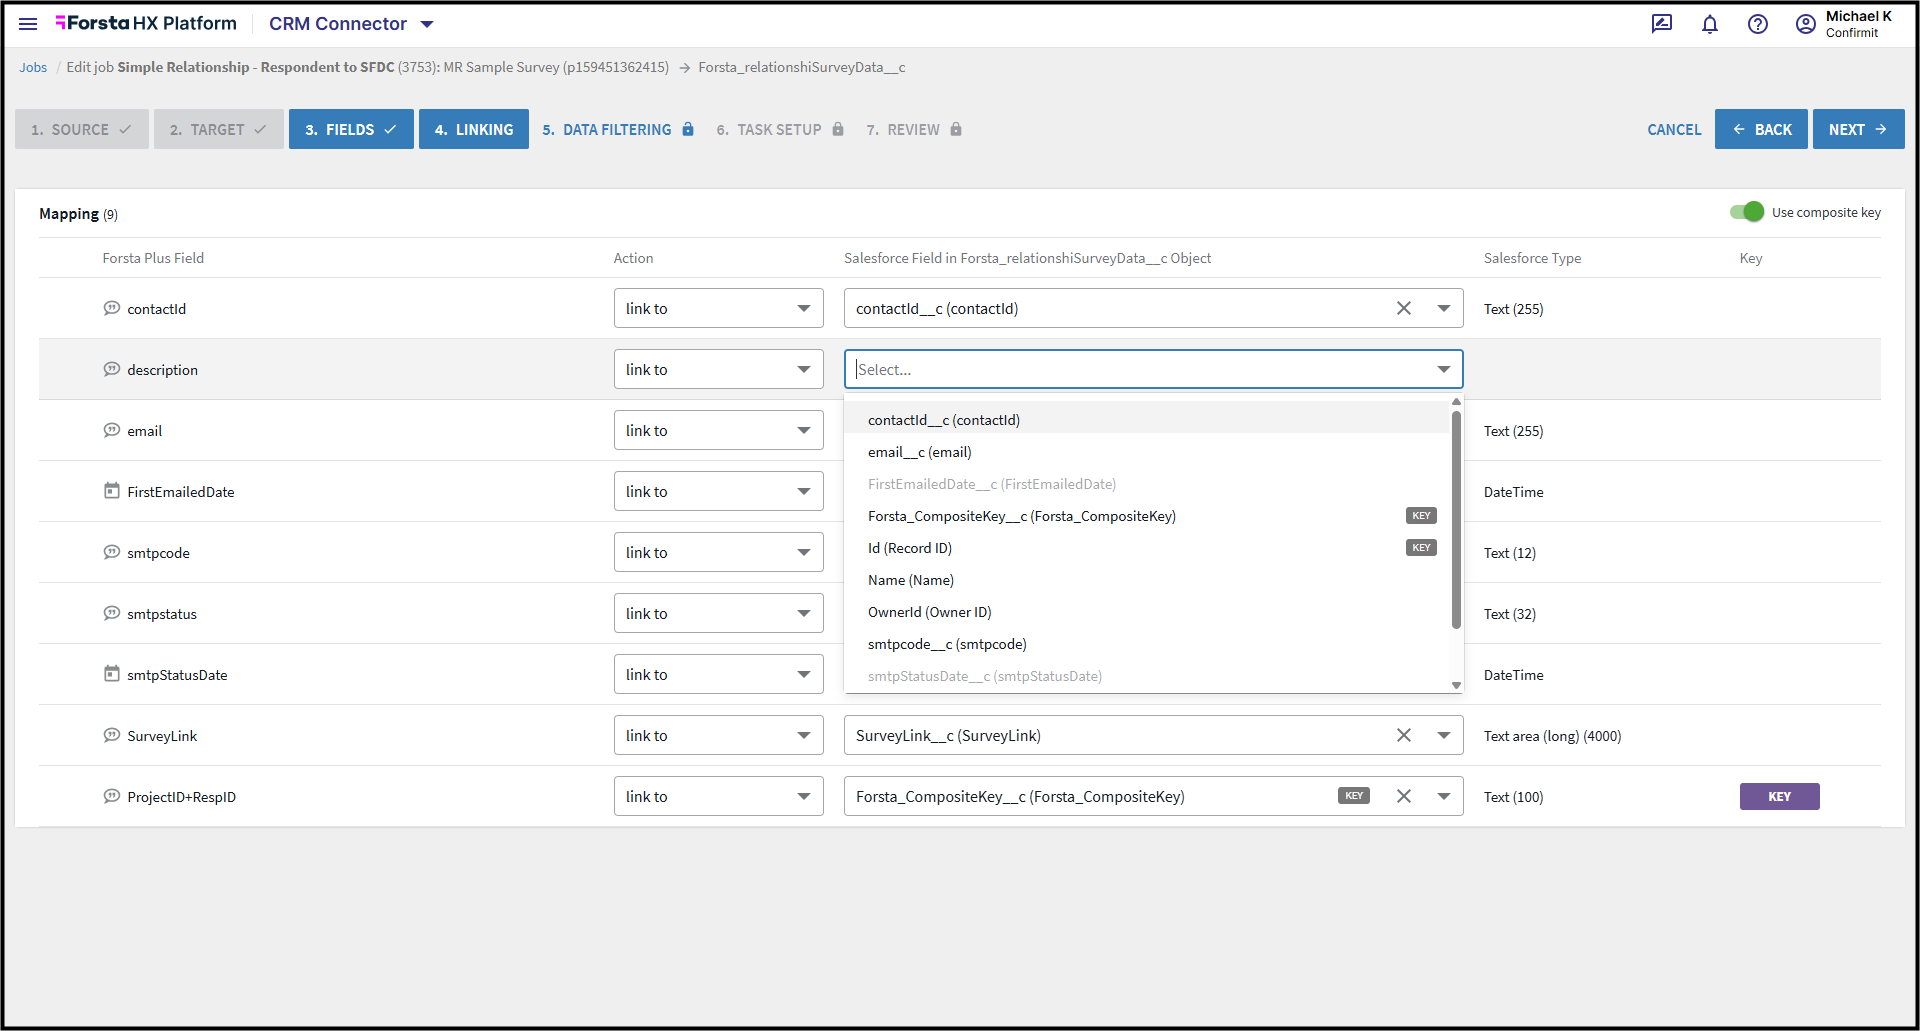Click the smtpcode row field type icon
Image resolution: width=1920 pixels, height=1031 pixels.
pos(112,552)
